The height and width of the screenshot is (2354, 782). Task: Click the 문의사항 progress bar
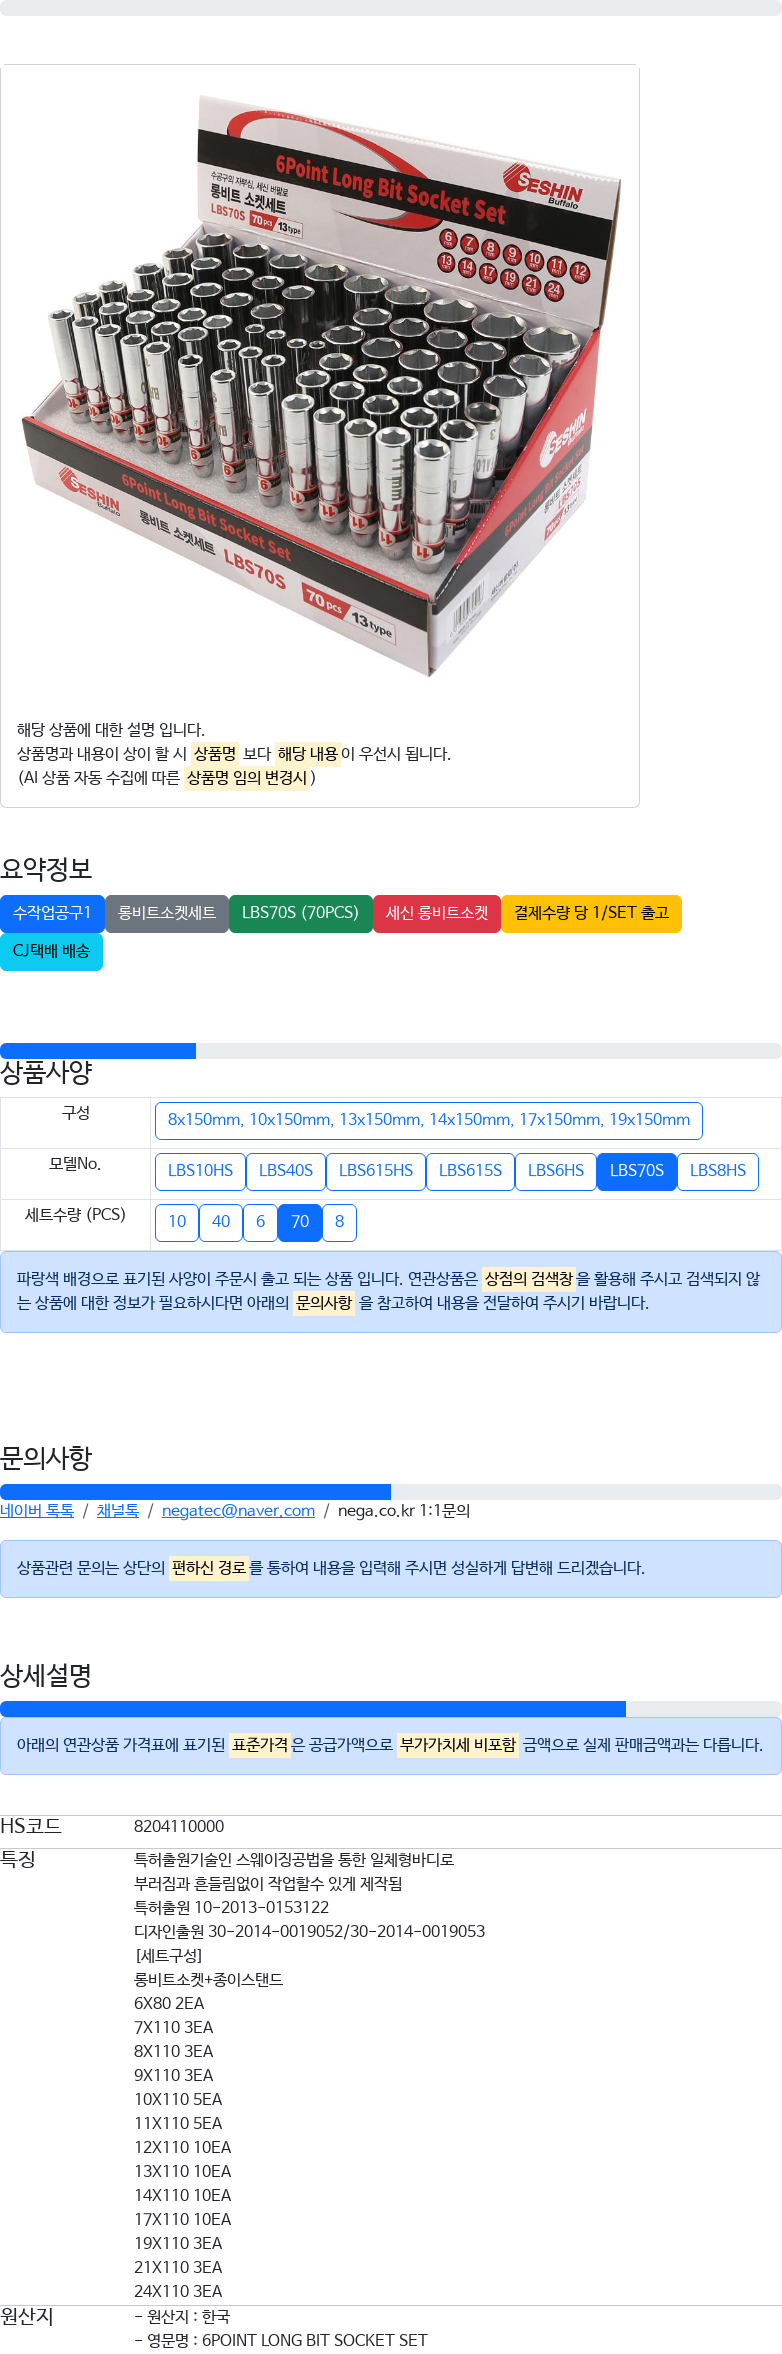(x=391, y=1492)
